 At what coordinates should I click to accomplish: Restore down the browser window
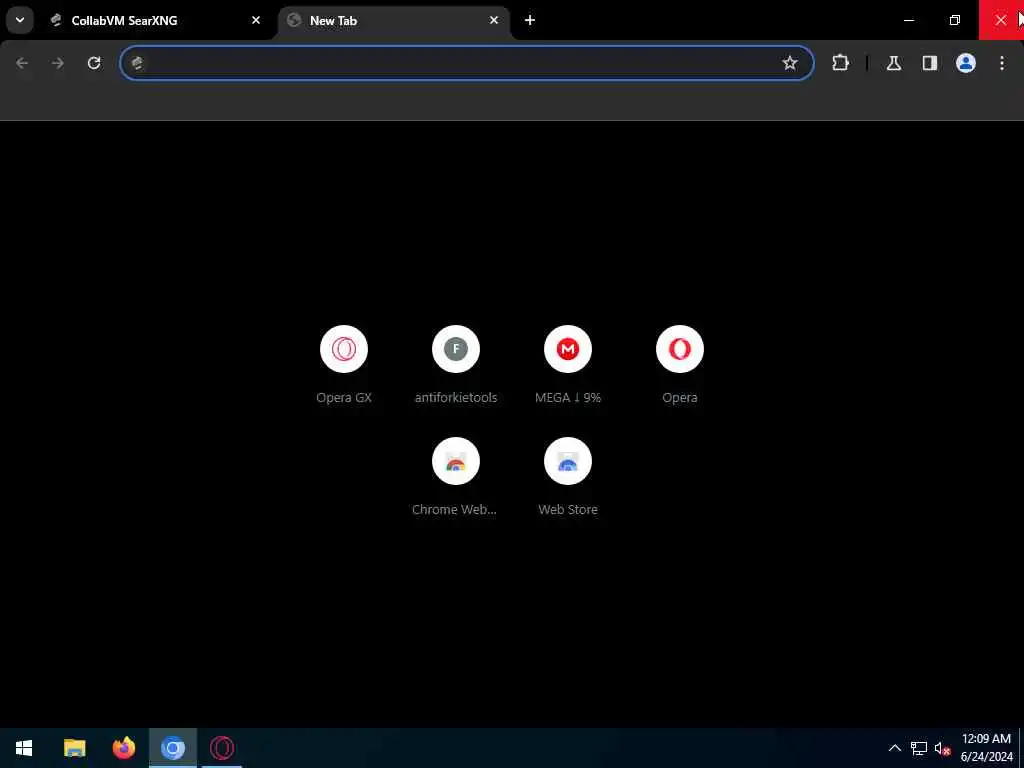954,20
